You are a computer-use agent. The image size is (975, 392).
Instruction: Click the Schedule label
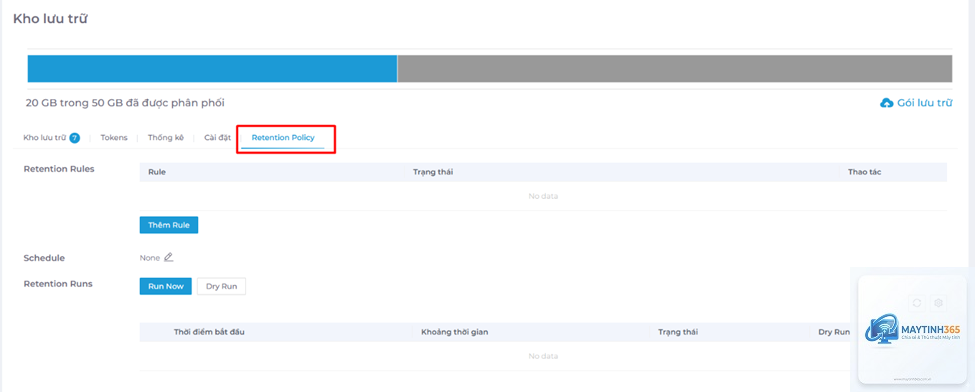coord(44,258)
